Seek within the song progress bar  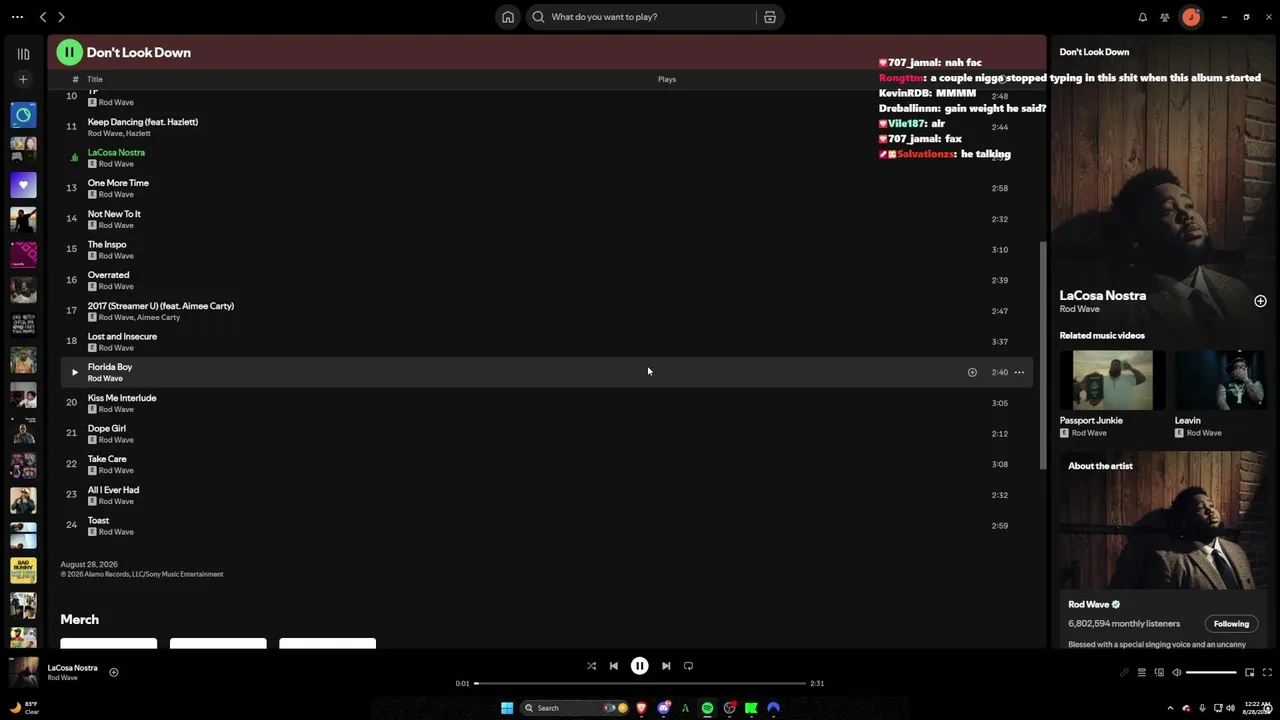640,683
